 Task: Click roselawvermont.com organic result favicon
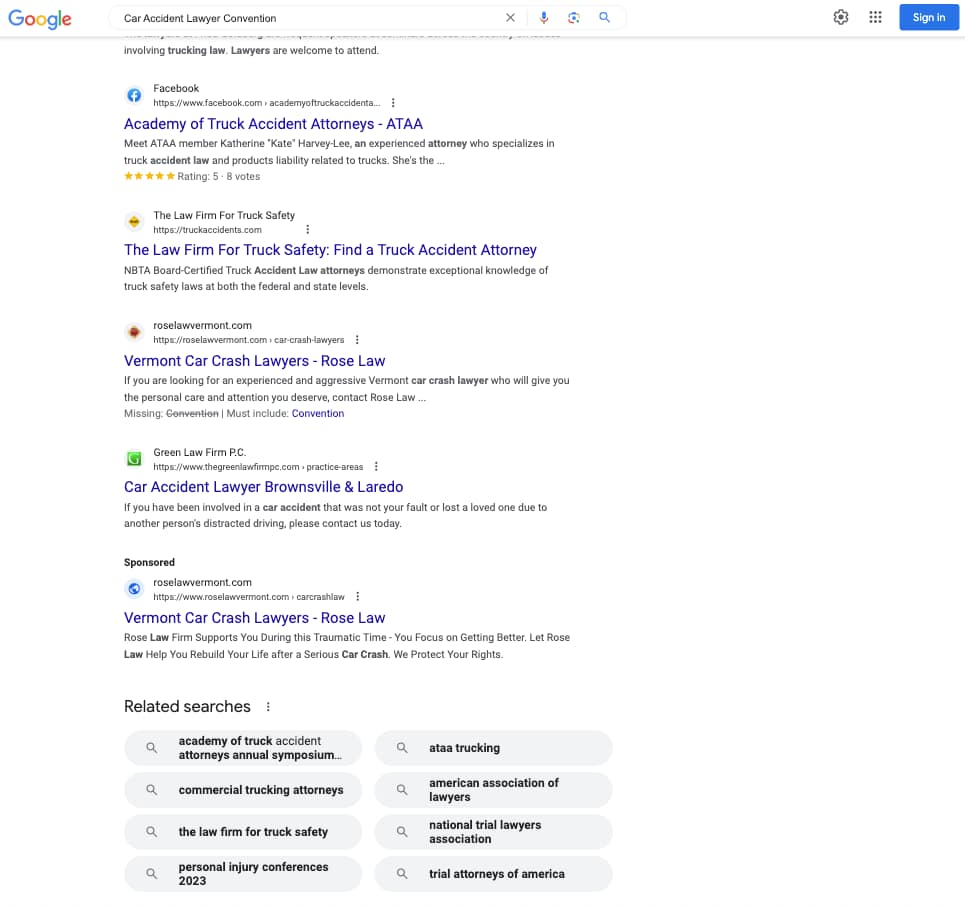(134, 332)
